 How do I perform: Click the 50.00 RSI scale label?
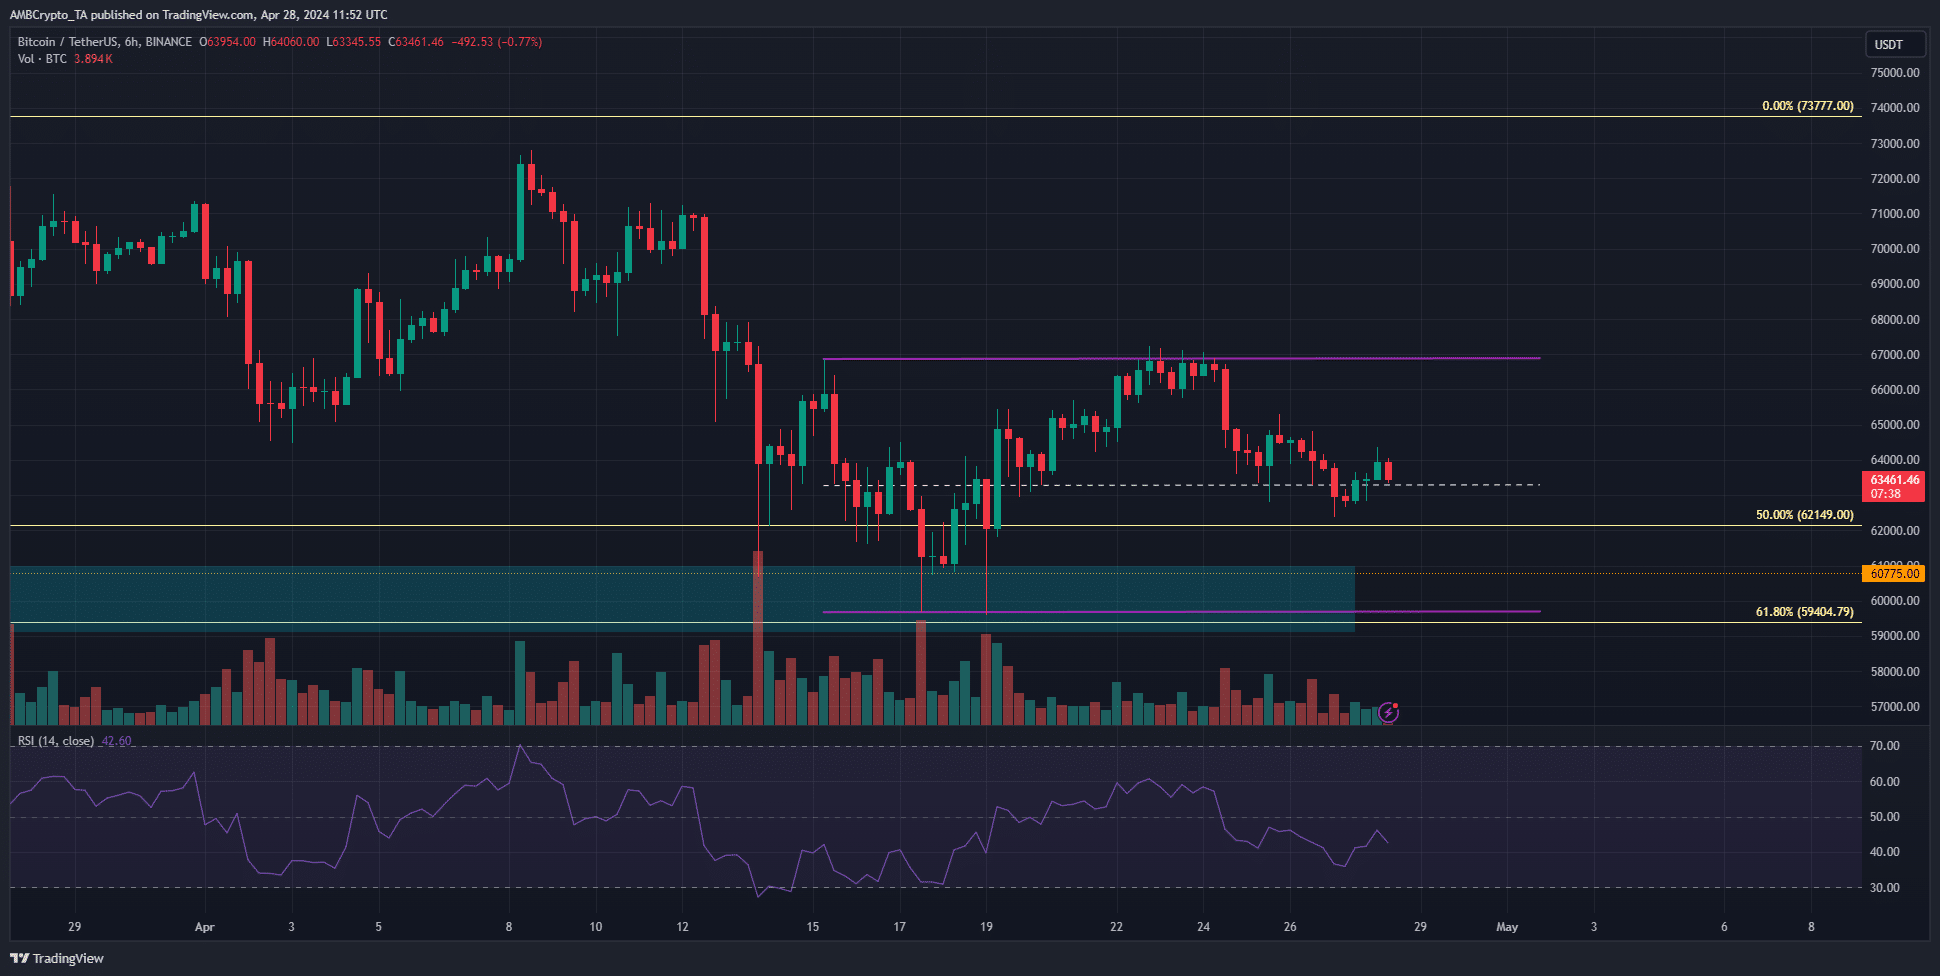tap(1885, 817)
